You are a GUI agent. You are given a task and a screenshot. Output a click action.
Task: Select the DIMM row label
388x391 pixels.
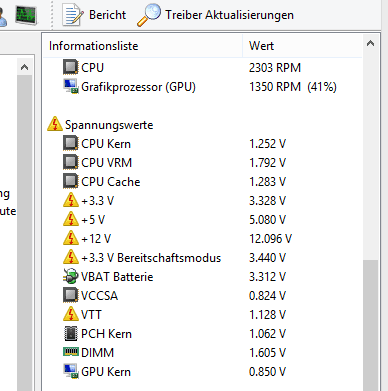pos(97,353)
